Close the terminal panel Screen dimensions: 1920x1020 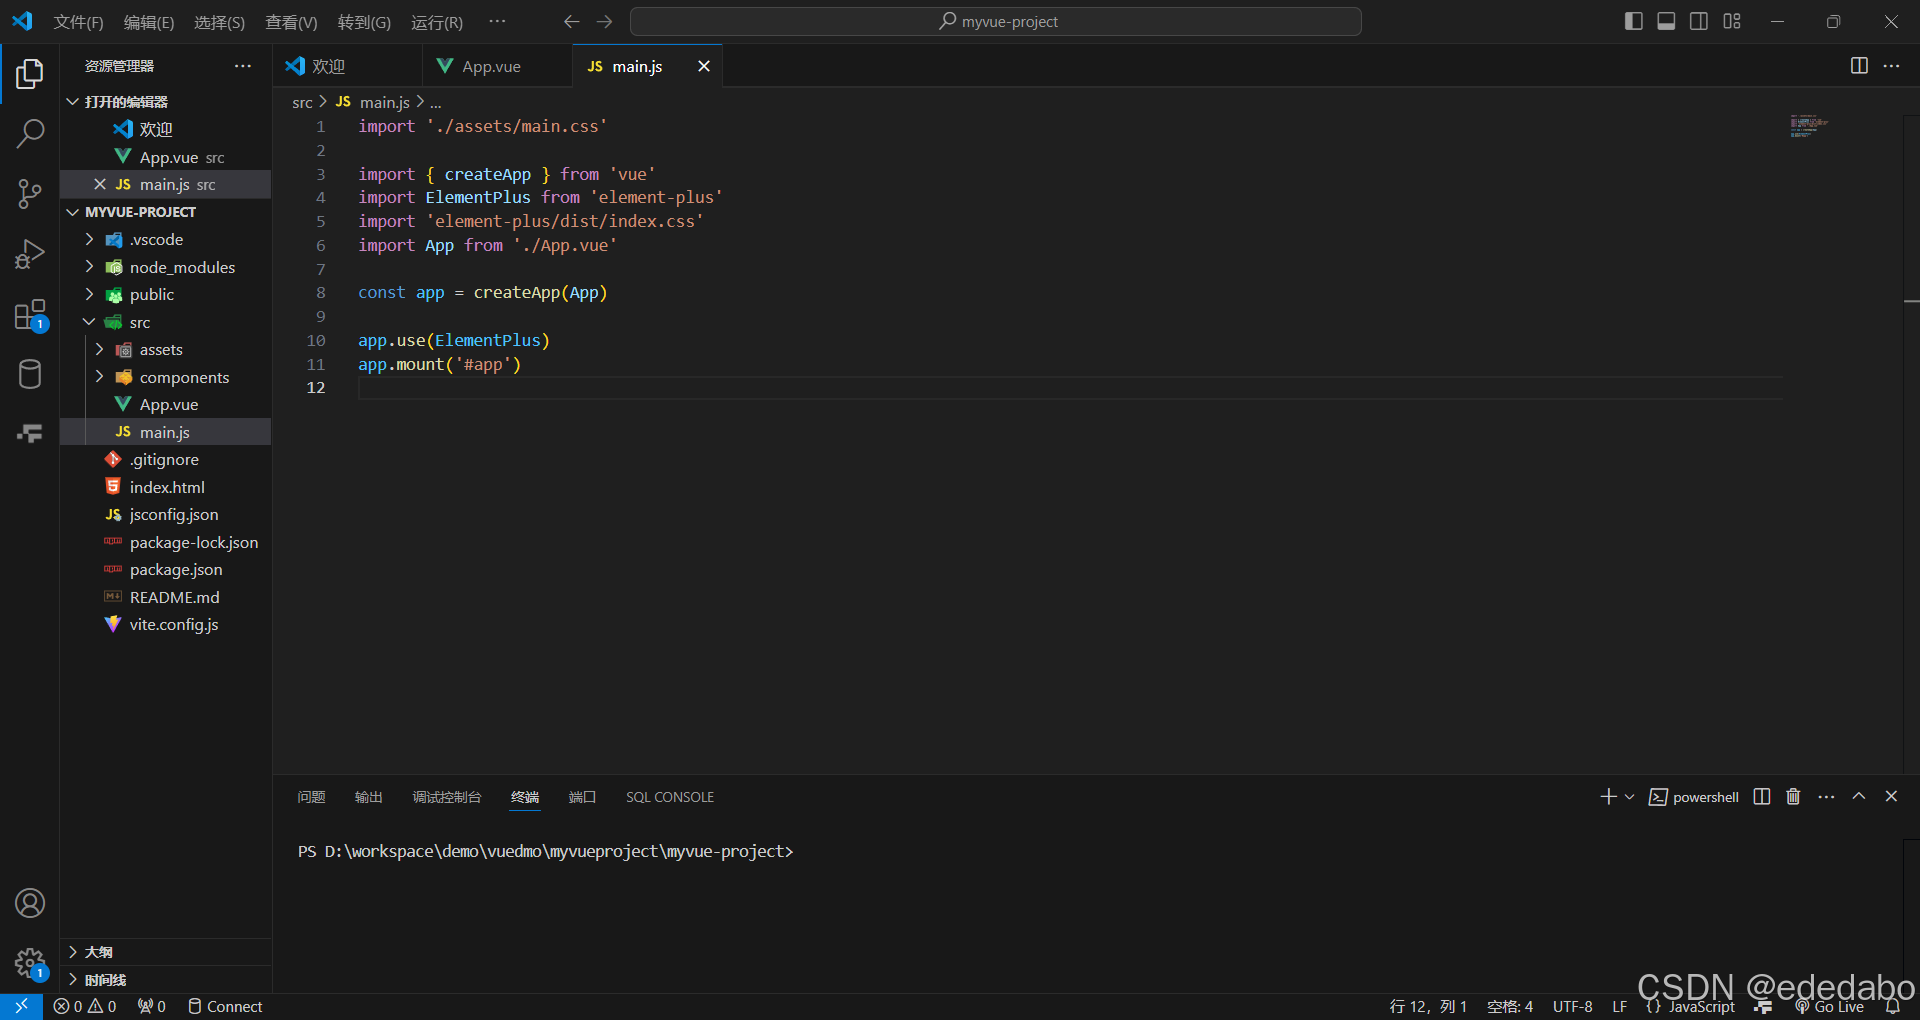click(1891, 797)
